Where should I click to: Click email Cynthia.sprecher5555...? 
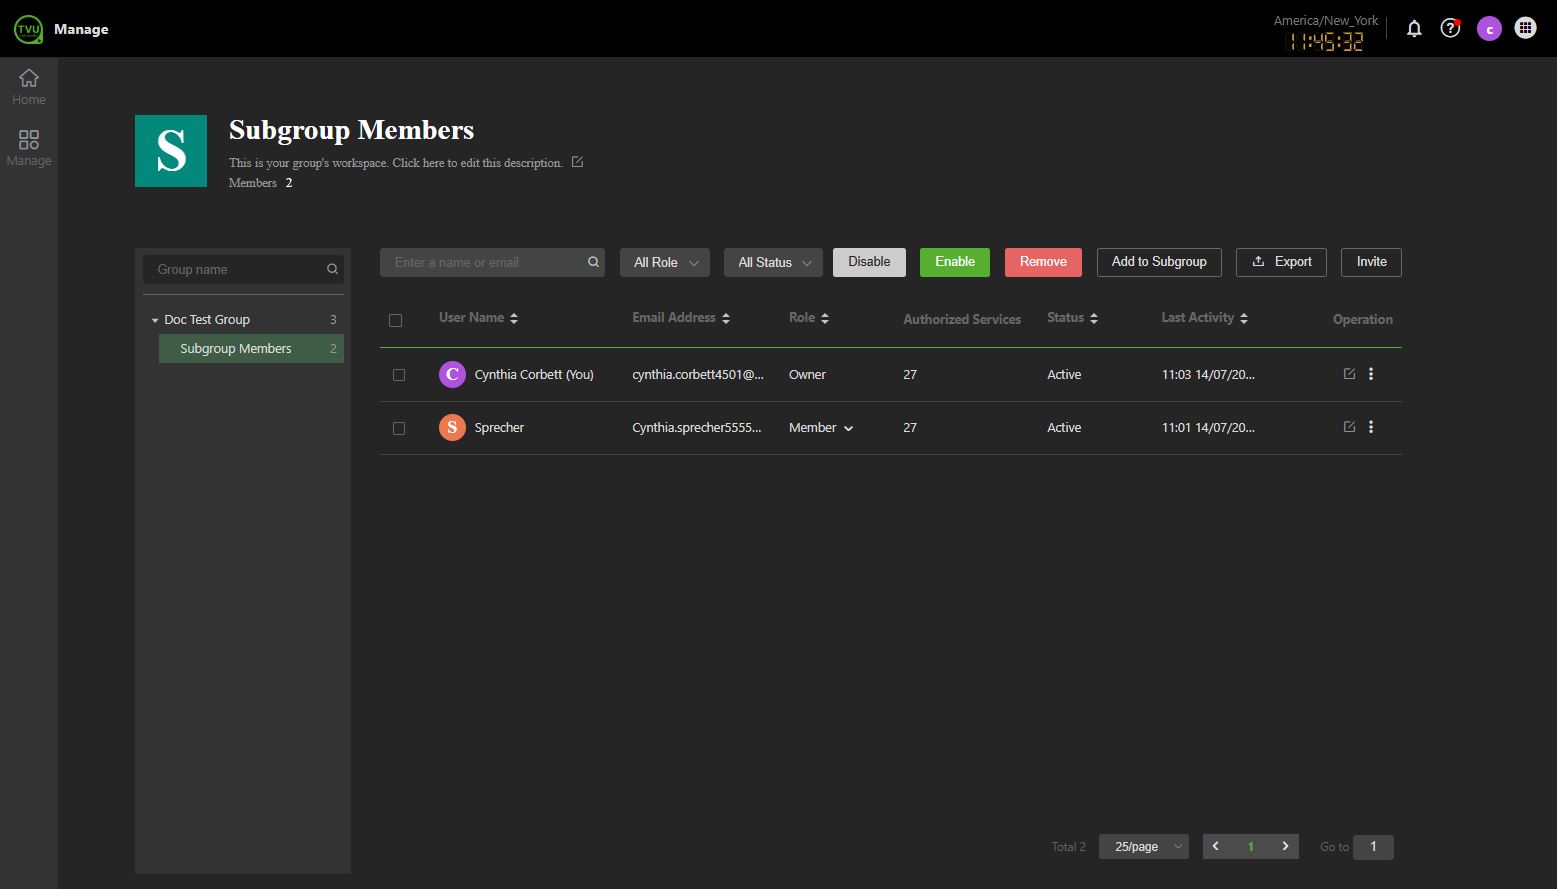pos(697,427)
